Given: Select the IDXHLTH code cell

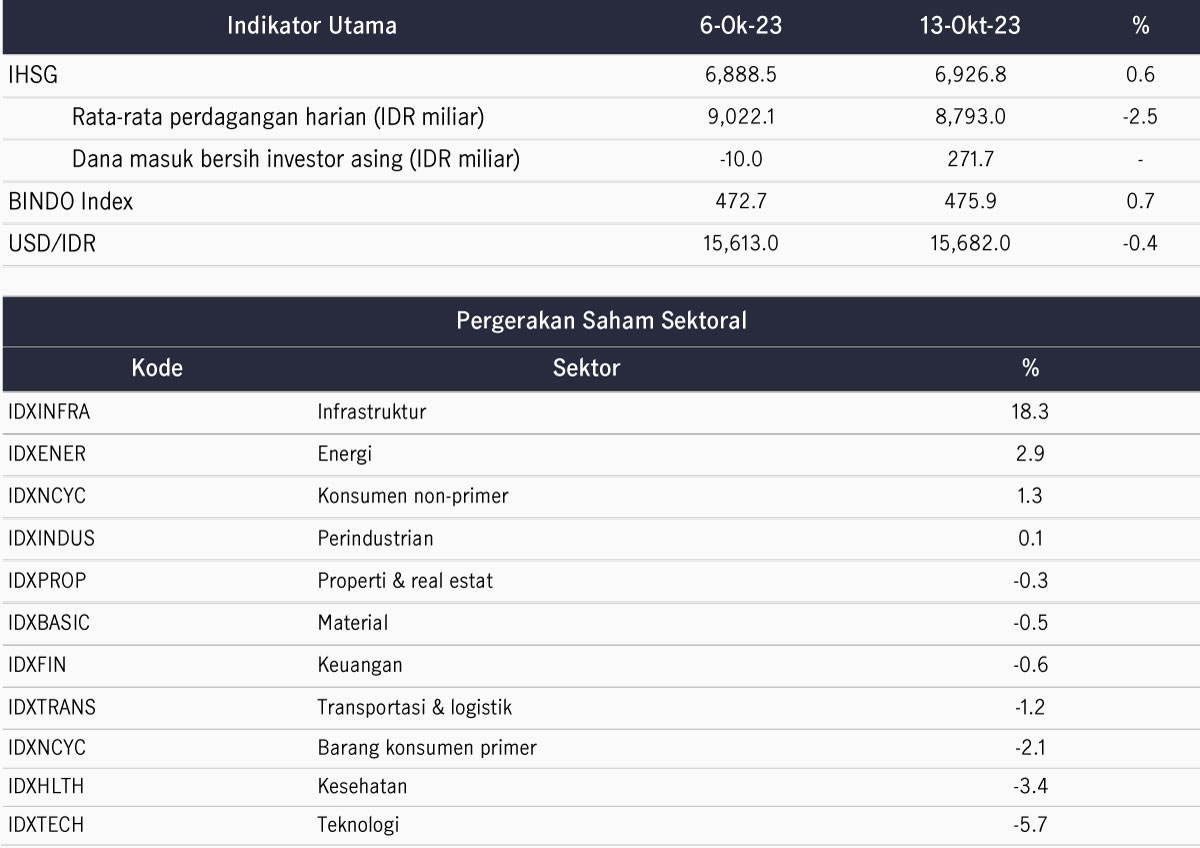Looking at the screenshot, I should (x=46, y=786).
